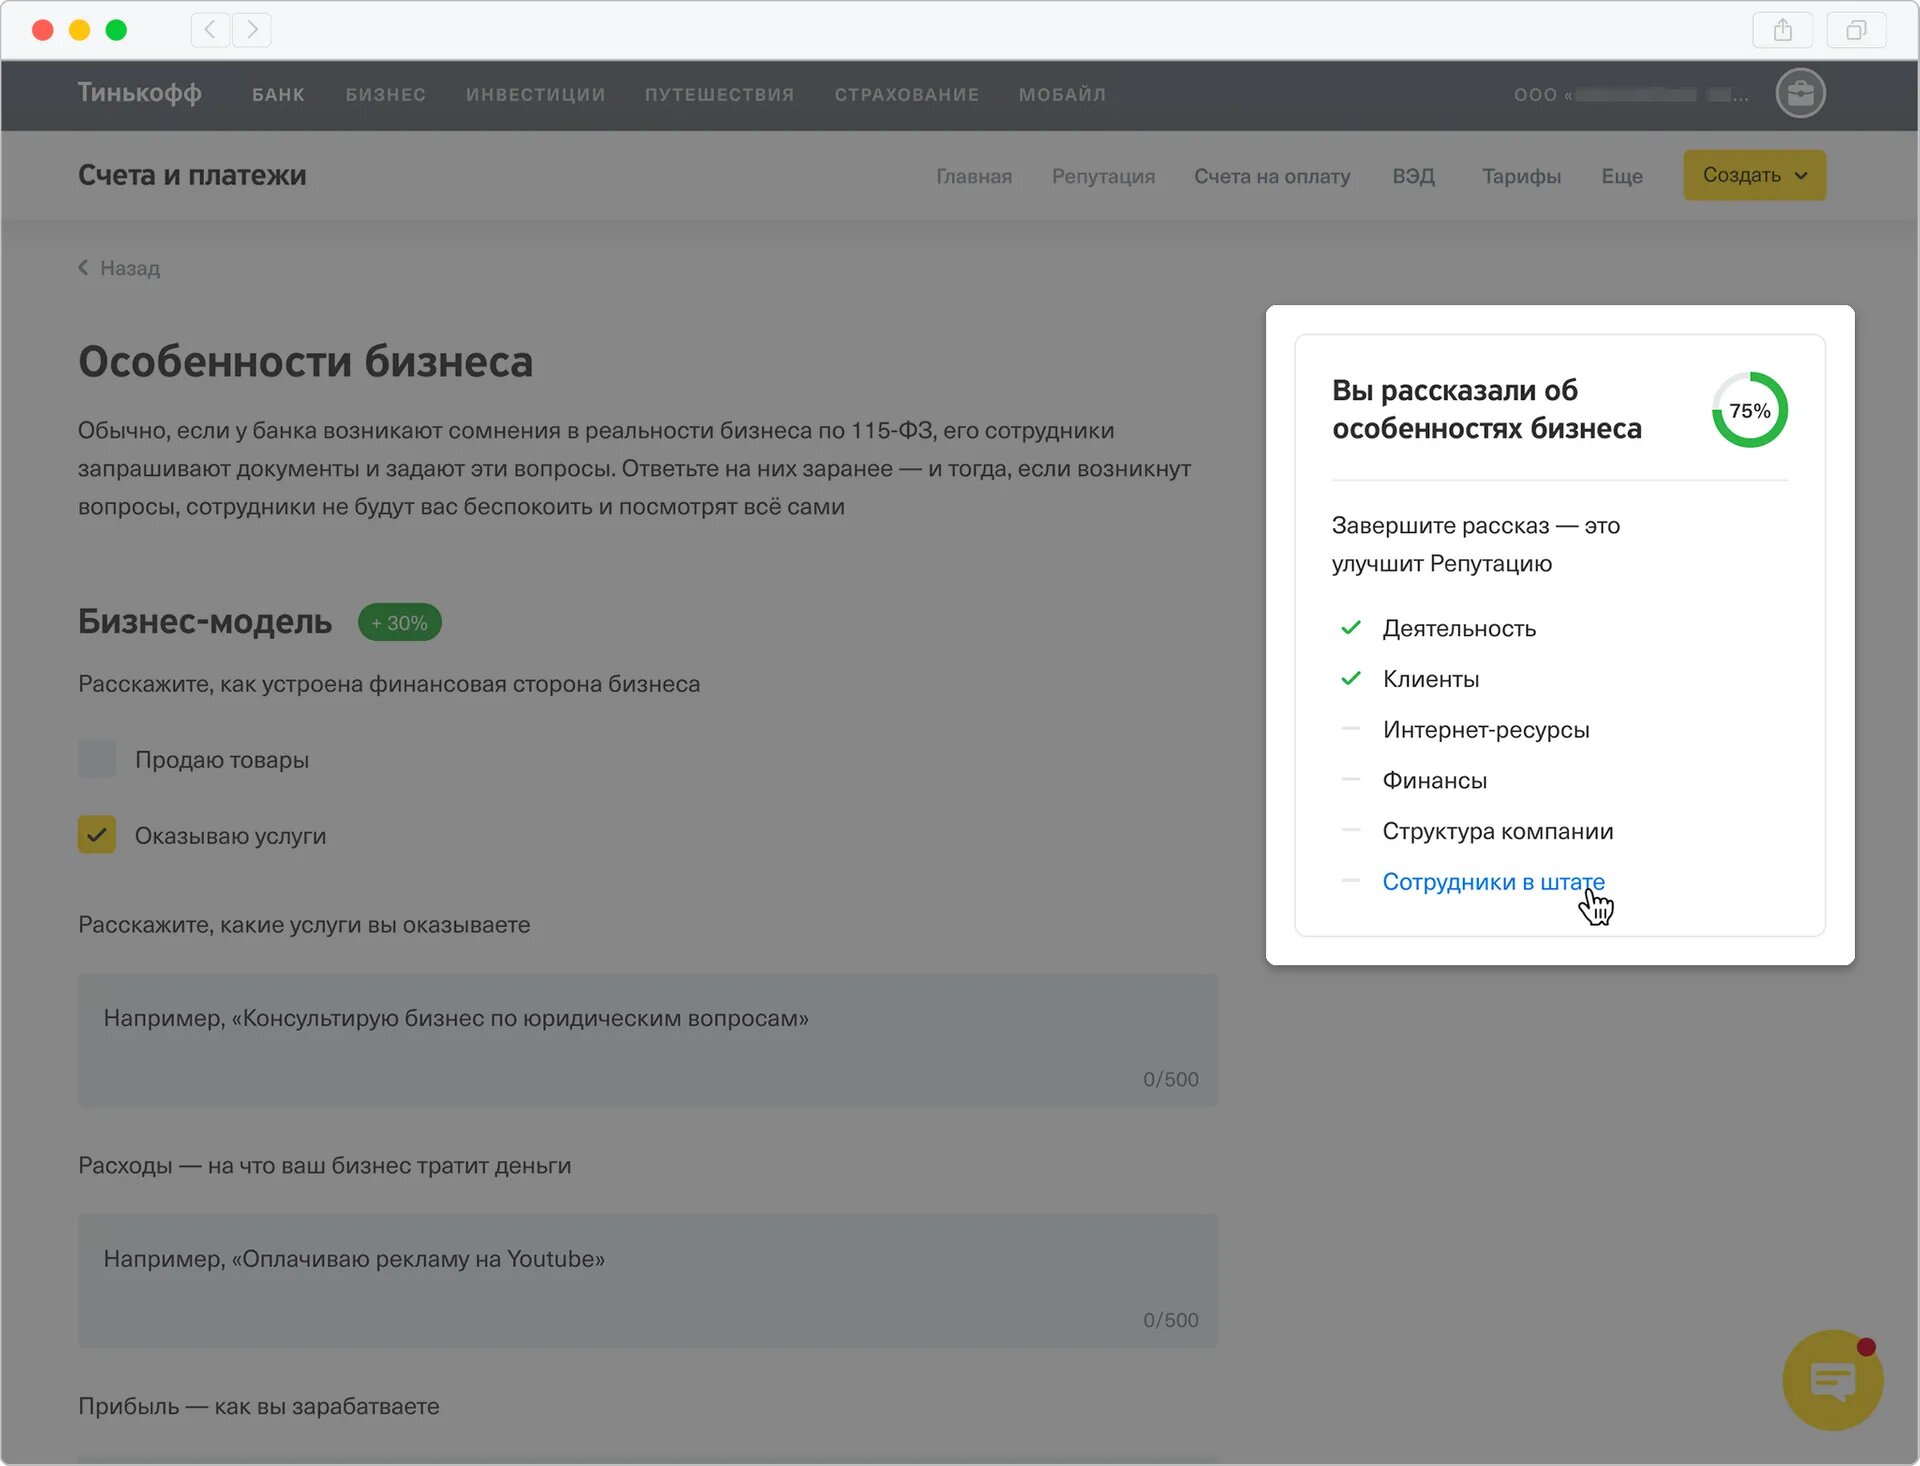The width and height of the screenshot is (1920, 1466).
Task: Click the services description text field
Action: [647, 1040]
